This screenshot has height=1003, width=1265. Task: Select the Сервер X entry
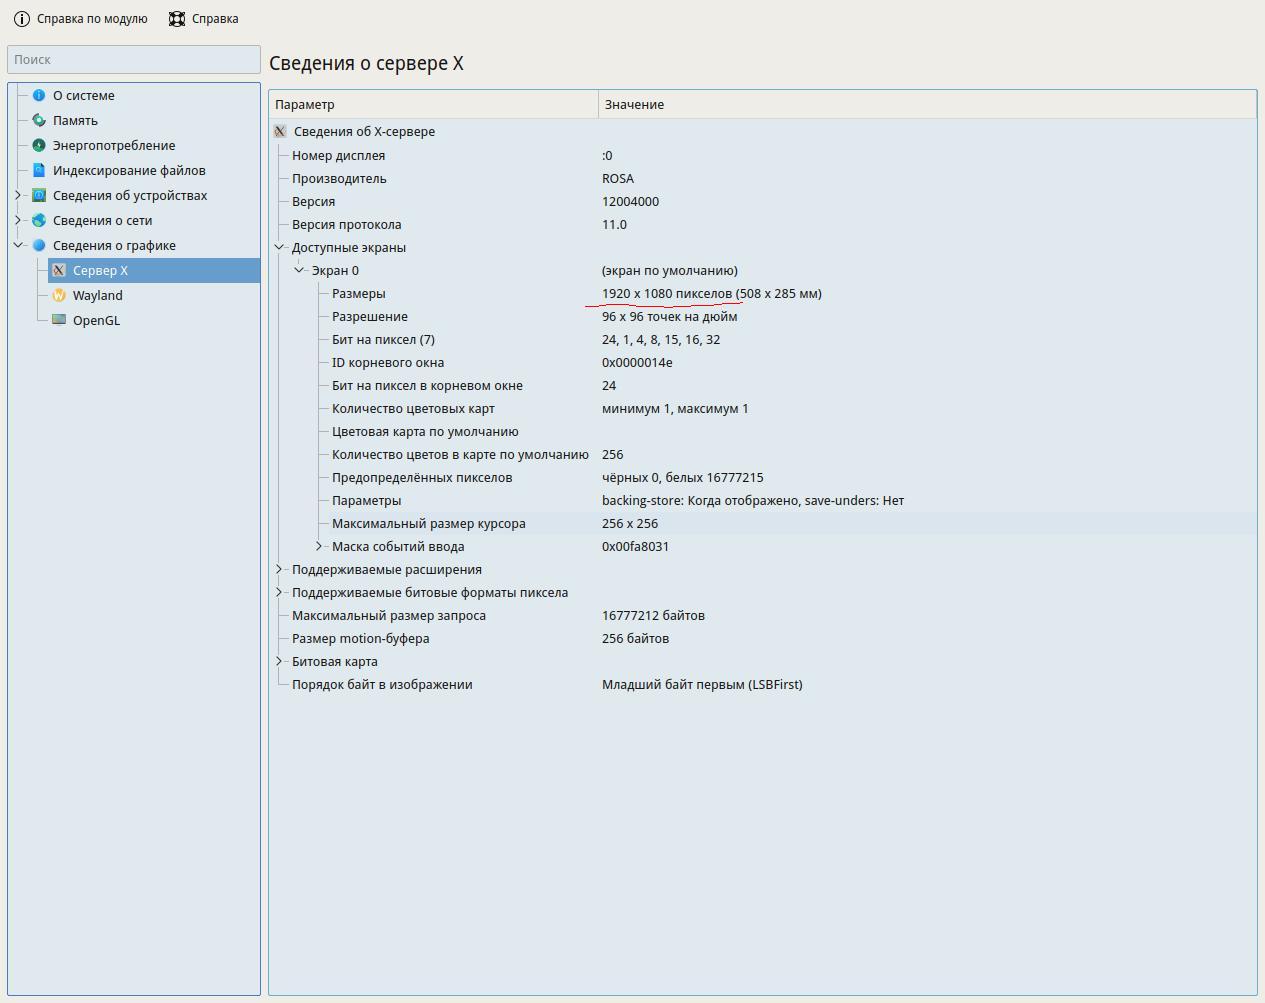pyautogui.click(x=154, y=270)
